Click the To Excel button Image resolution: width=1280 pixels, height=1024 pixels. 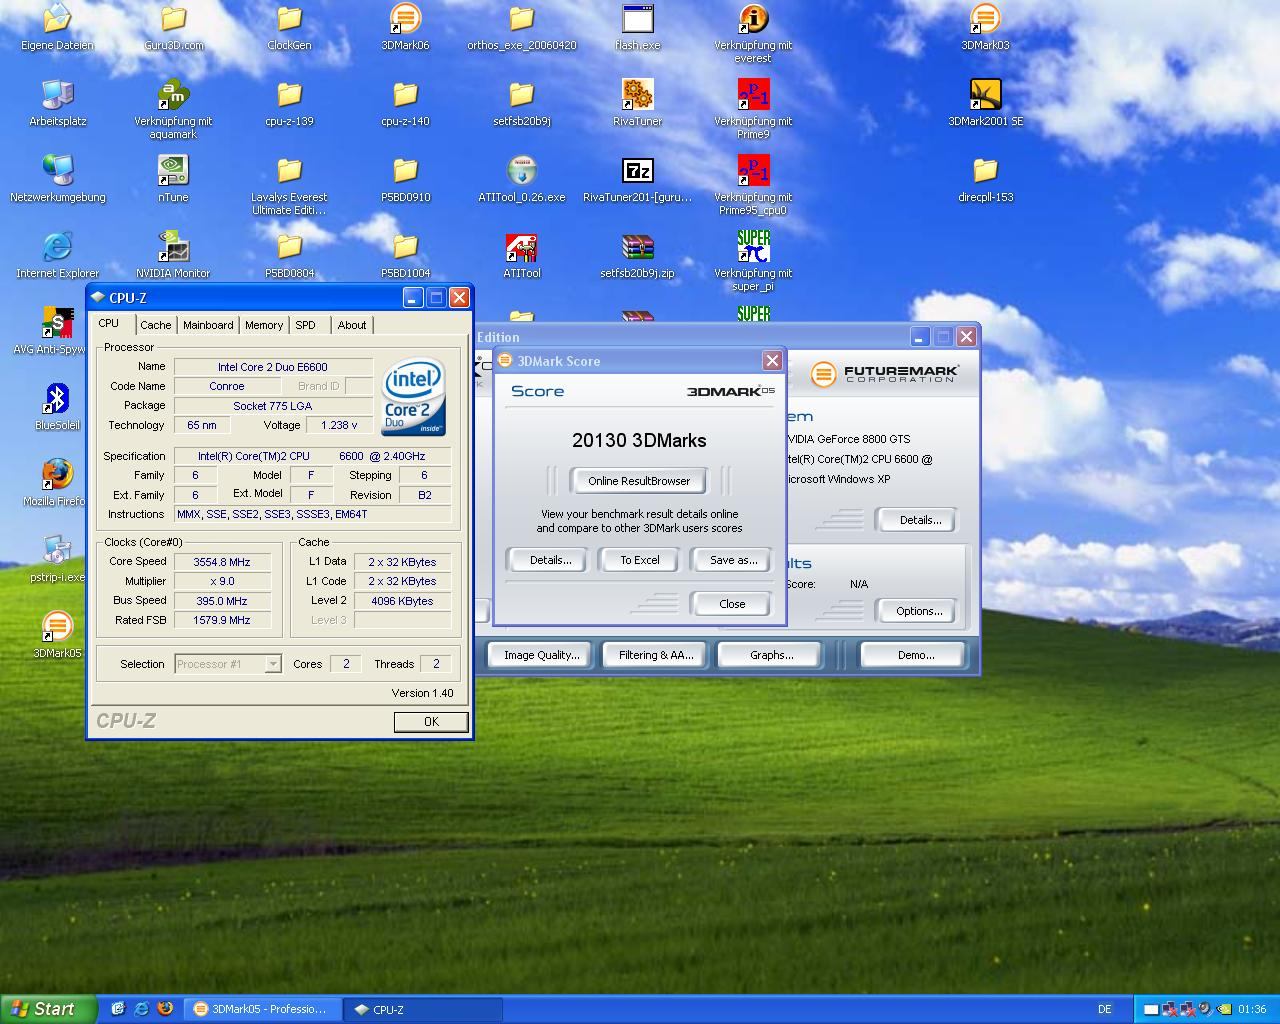640,560
